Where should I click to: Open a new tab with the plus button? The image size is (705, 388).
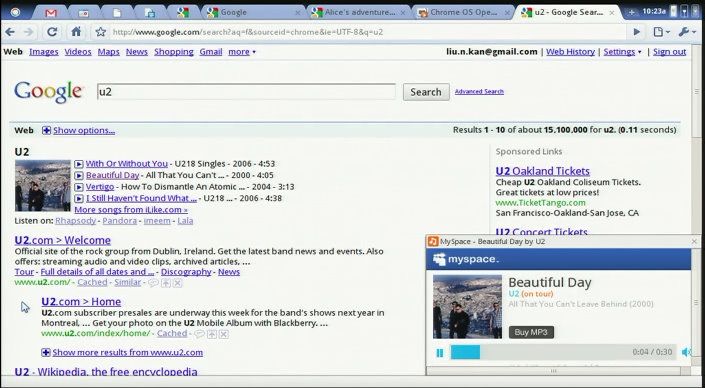(631, 13)
